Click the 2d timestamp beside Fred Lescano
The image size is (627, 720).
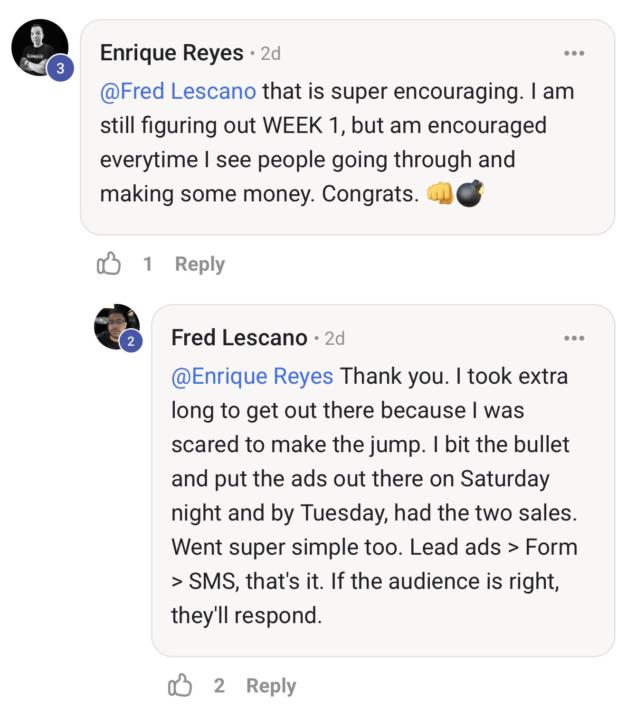pyautogui.click(x=334, y=339)
